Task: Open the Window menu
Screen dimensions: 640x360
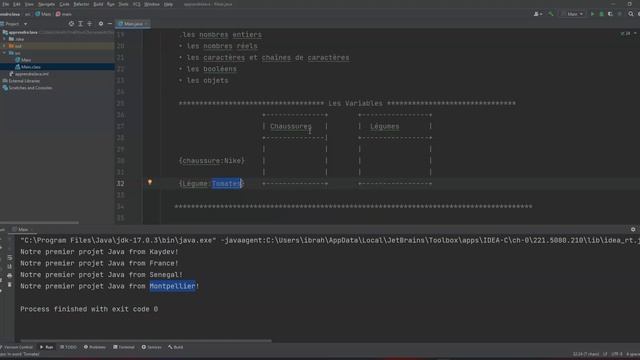Action: click(152, 4)
